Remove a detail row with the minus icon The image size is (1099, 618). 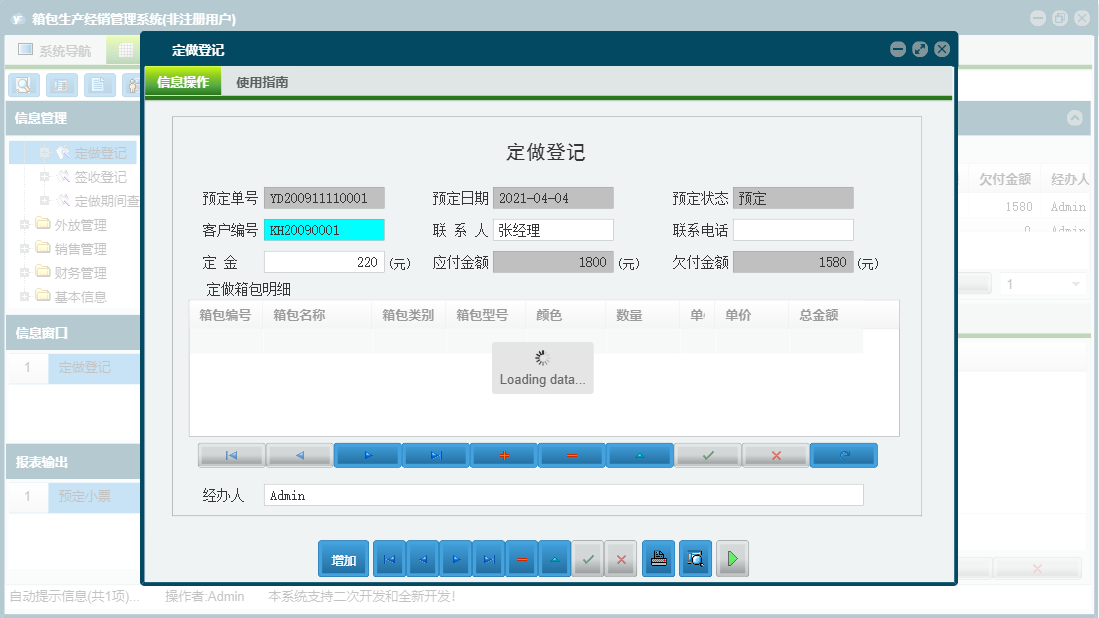[x=573, y=455]
